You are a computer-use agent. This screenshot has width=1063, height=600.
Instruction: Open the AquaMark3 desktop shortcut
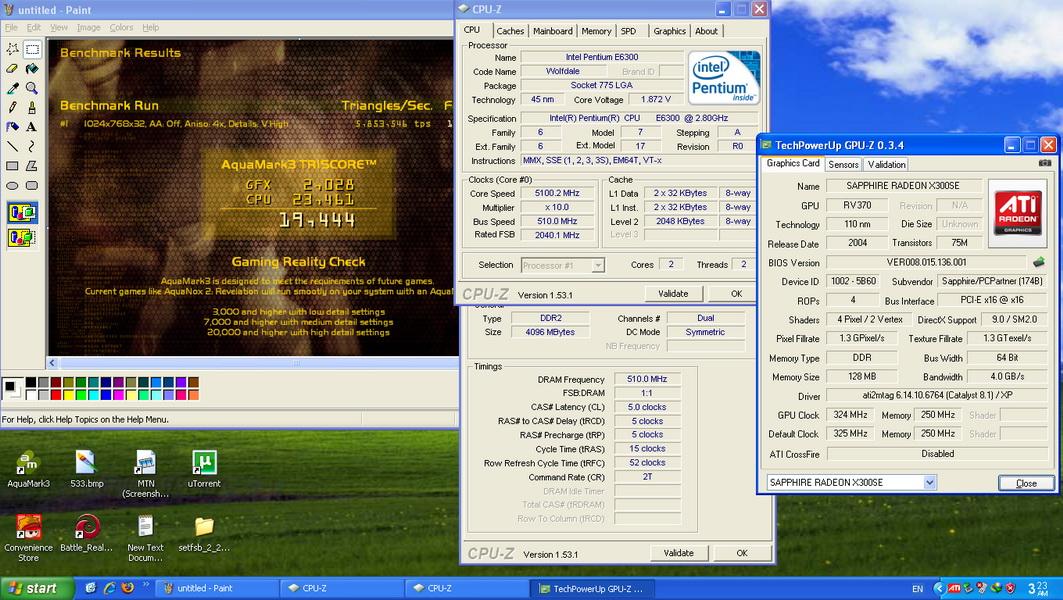pos(28,468)
